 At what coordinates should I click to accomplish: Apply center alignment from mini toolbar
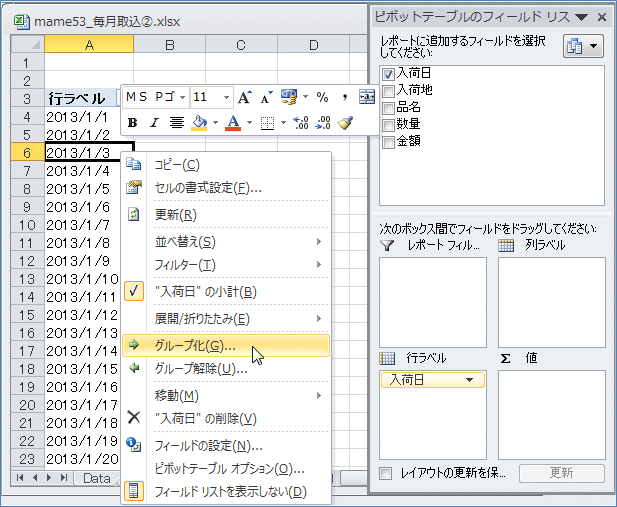click(x=177, y=123)
